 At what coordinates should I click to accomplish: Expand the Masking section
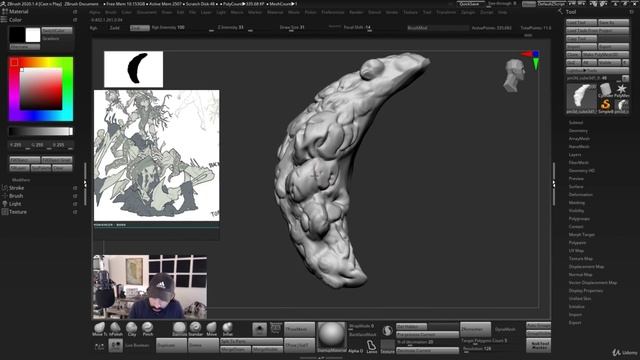[577, 202]
